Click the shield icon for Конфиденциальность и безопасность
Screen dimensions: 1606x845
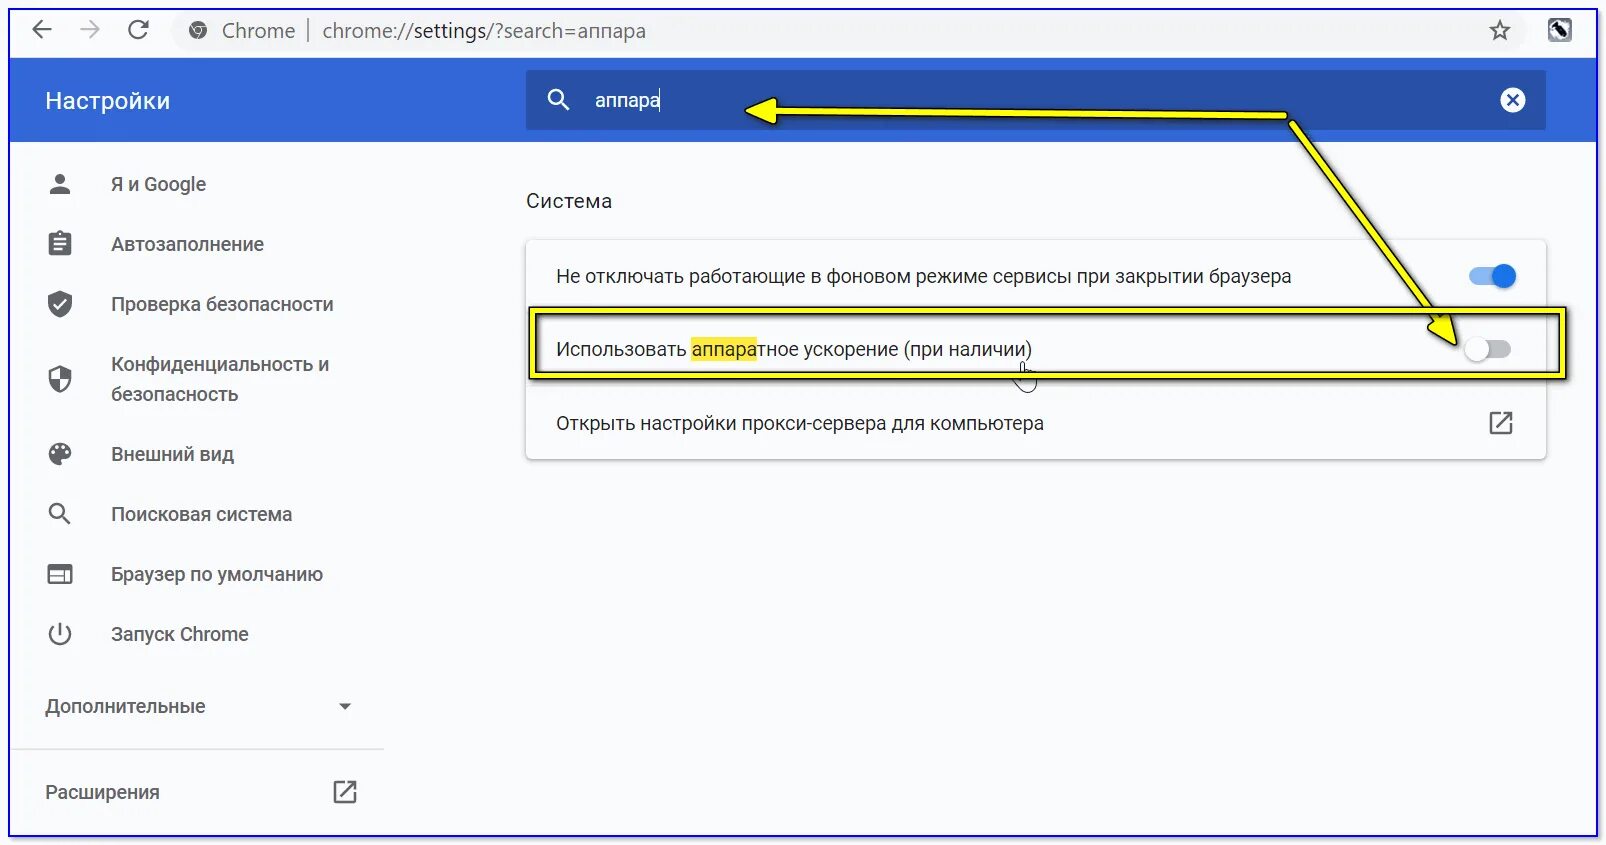(x=60, y=378)
